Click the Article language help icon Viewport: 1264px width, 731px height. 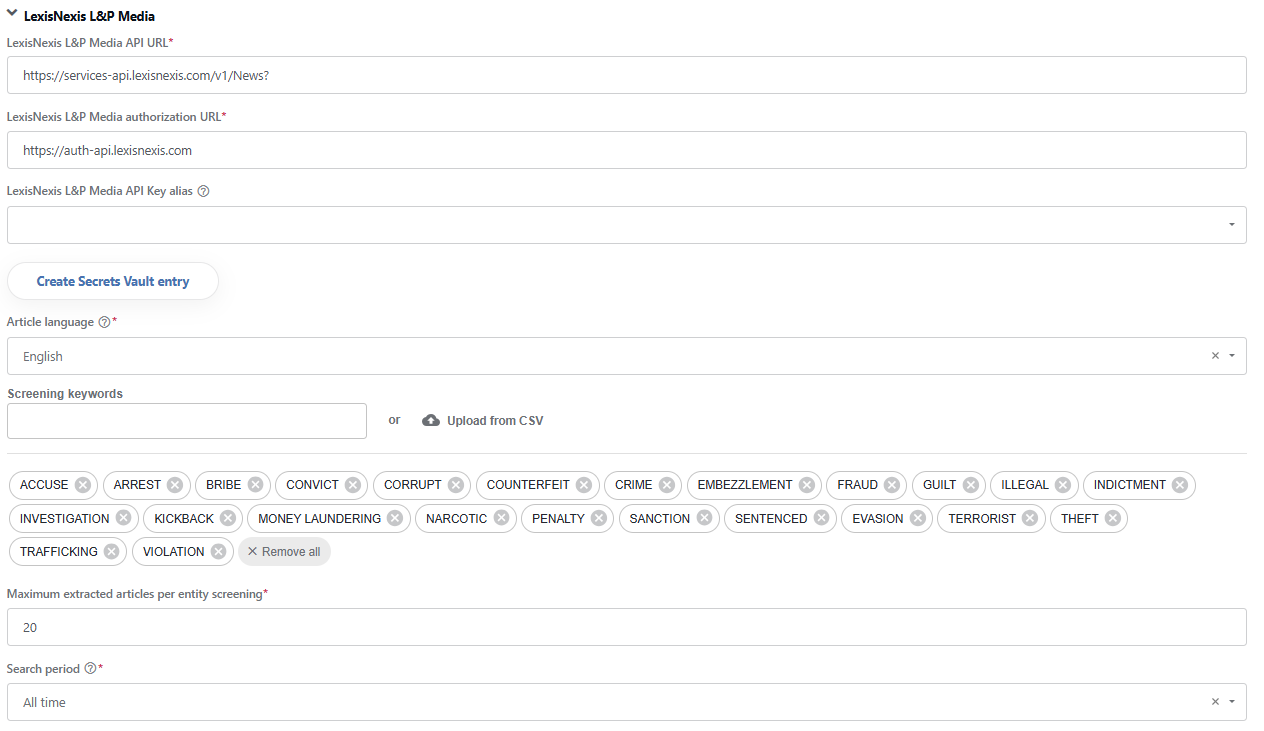(x=104, y=322)
